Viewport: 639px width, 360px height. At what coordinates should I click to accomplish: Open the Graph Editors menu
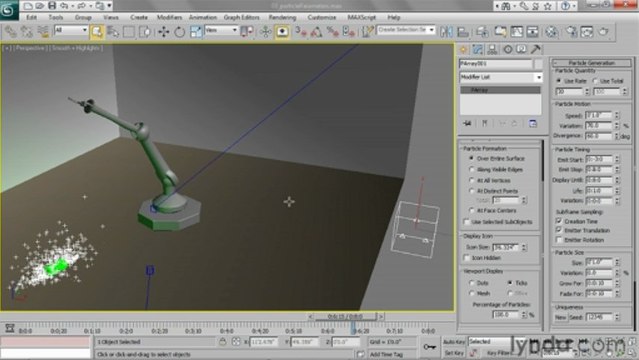click(241, 18)
